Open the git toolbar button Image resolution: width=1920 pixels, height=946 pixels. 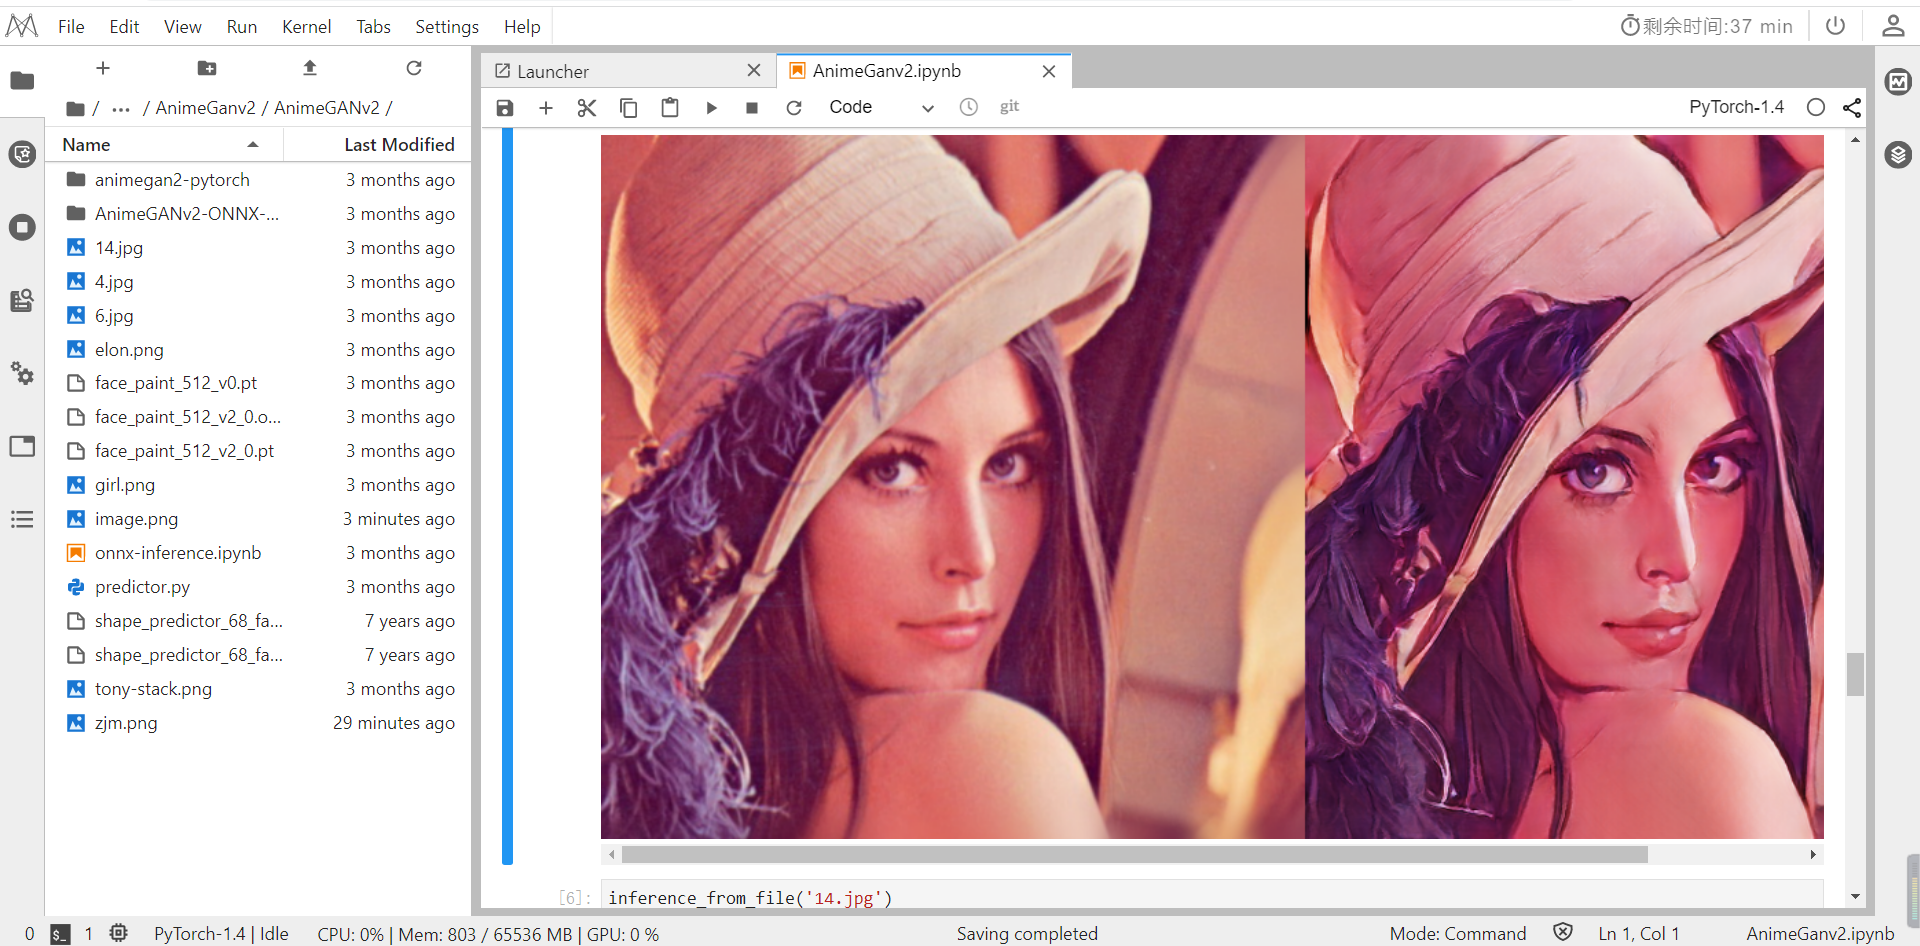pyautogui.click(x=1009, y=107)
